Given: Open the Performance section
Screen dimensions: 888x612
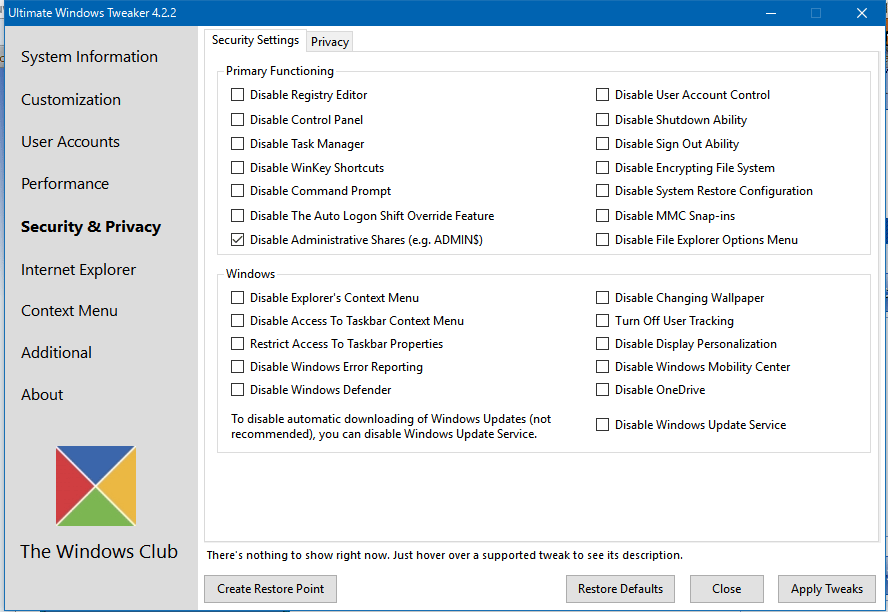Looking at the screenshot, I should 65,183.
